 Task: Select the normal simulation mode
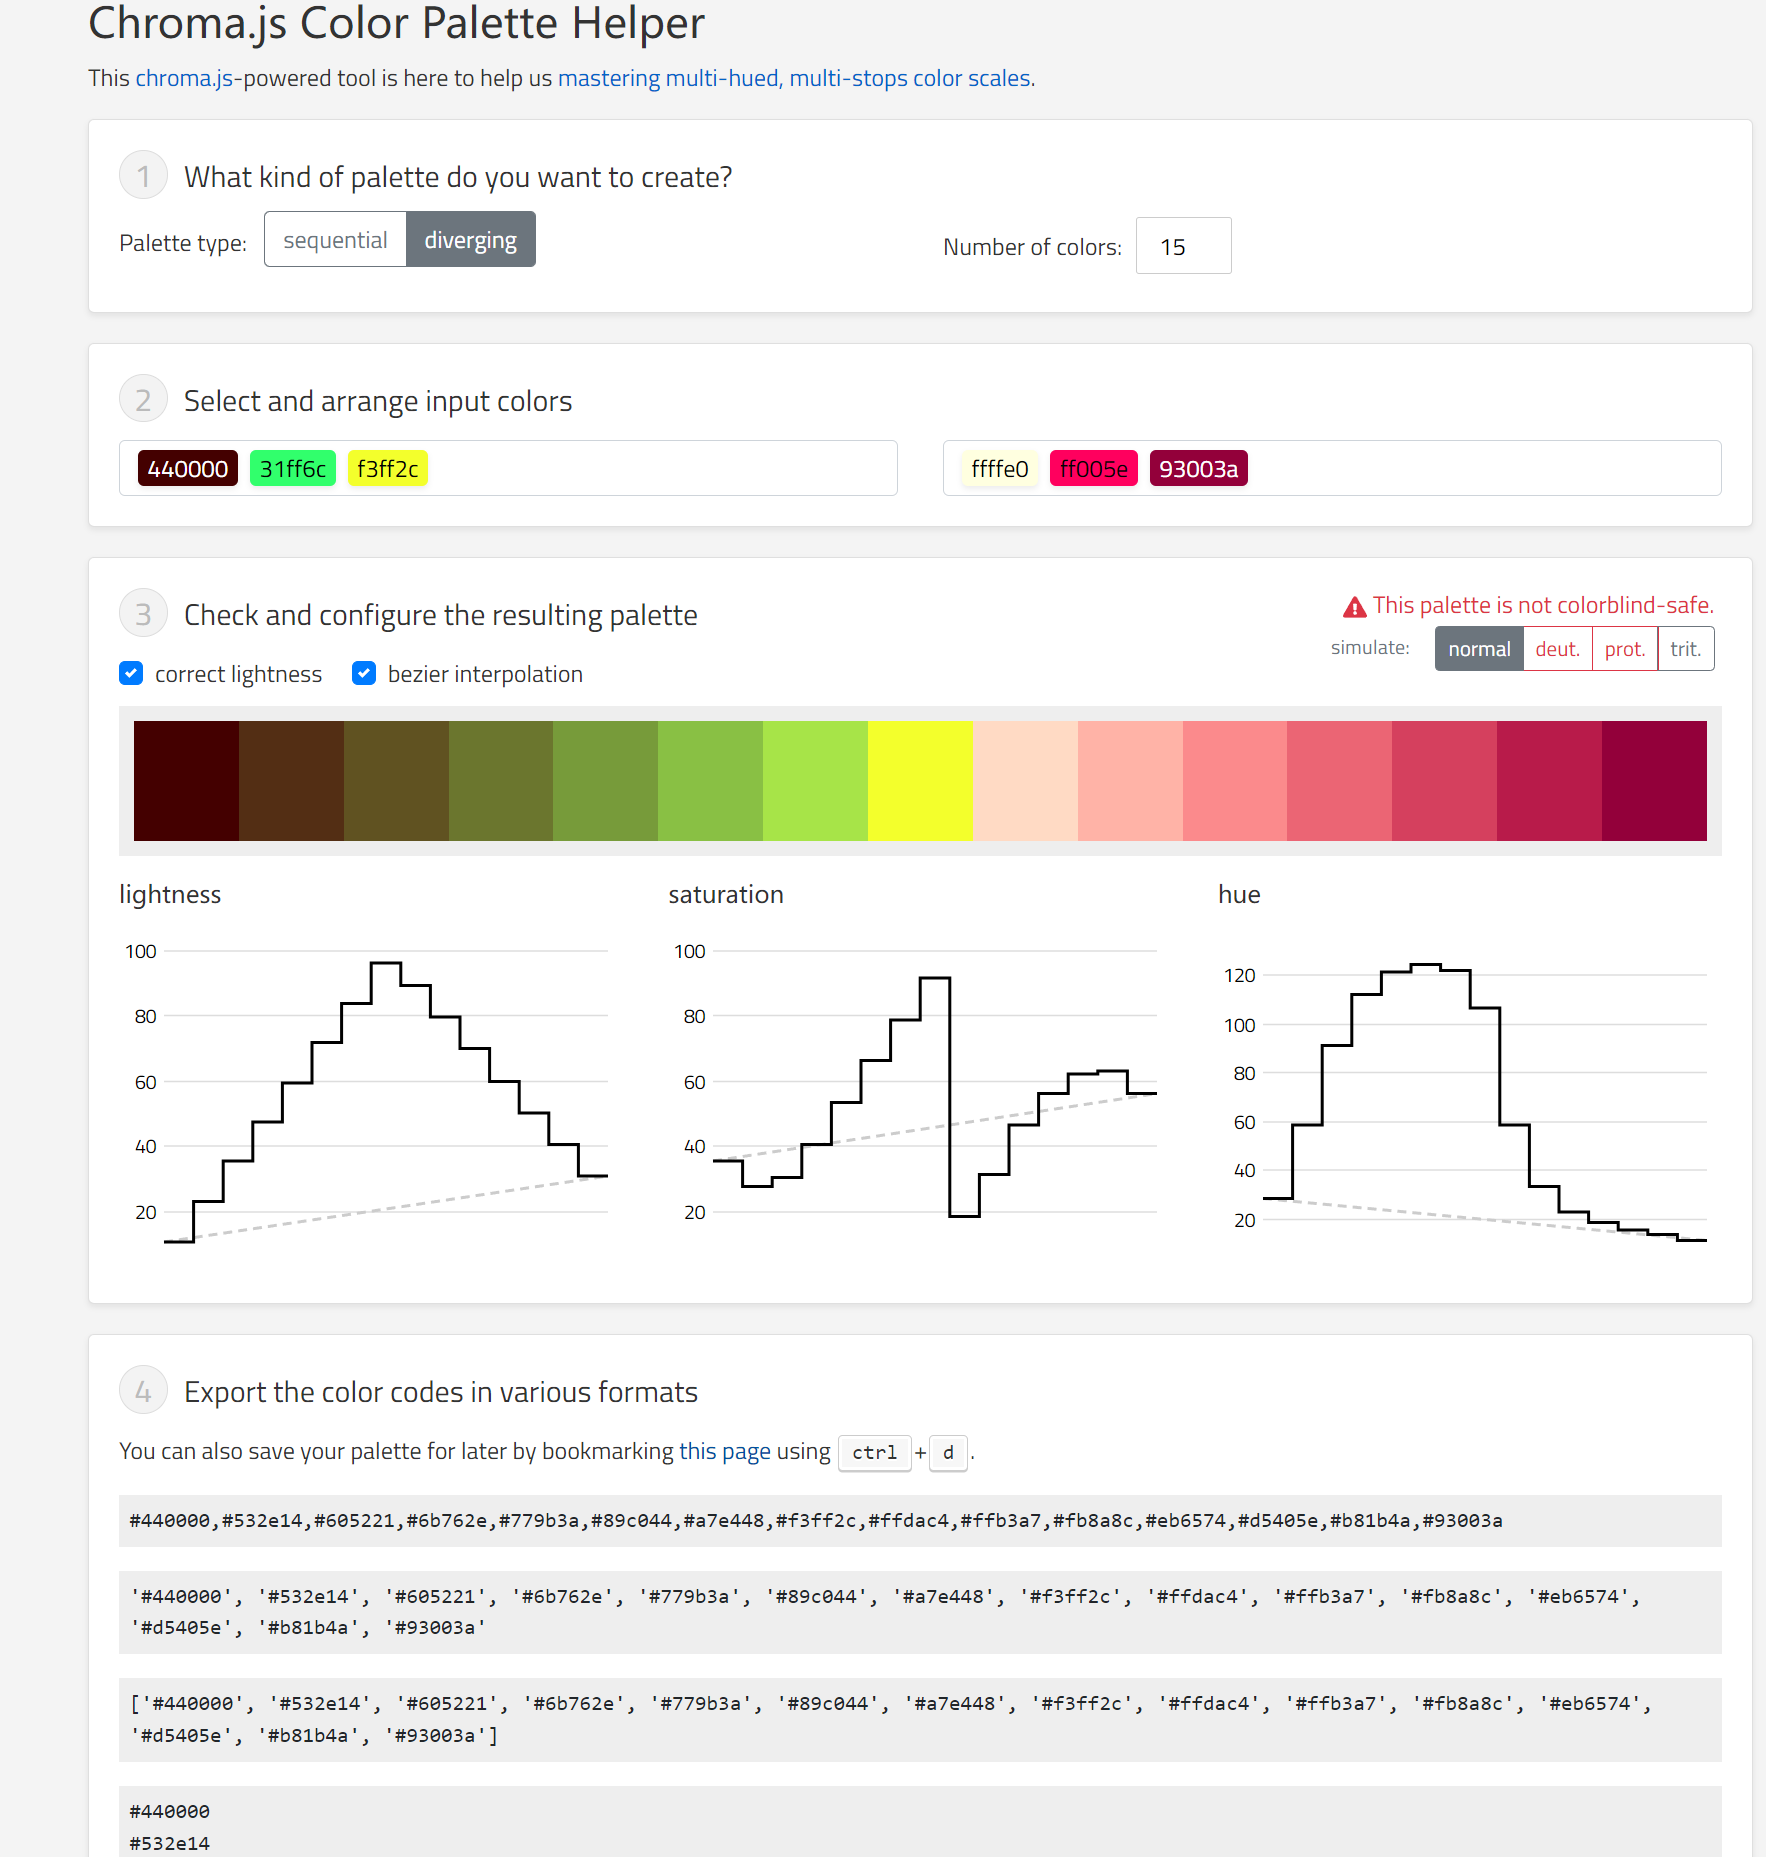[x=1479, y=648]
